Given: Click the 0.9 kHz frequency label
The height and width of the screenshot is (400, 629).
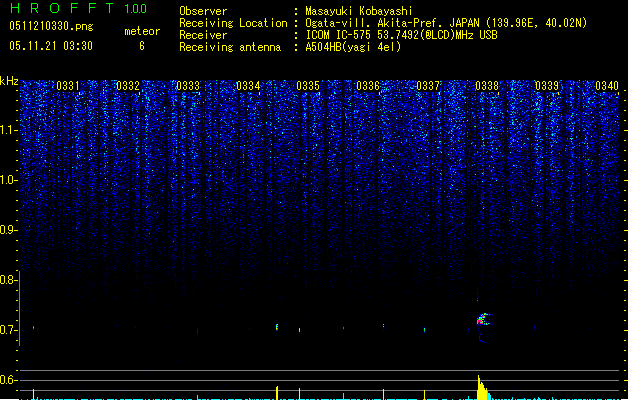Looking at the screenshot, I should 8,230.
